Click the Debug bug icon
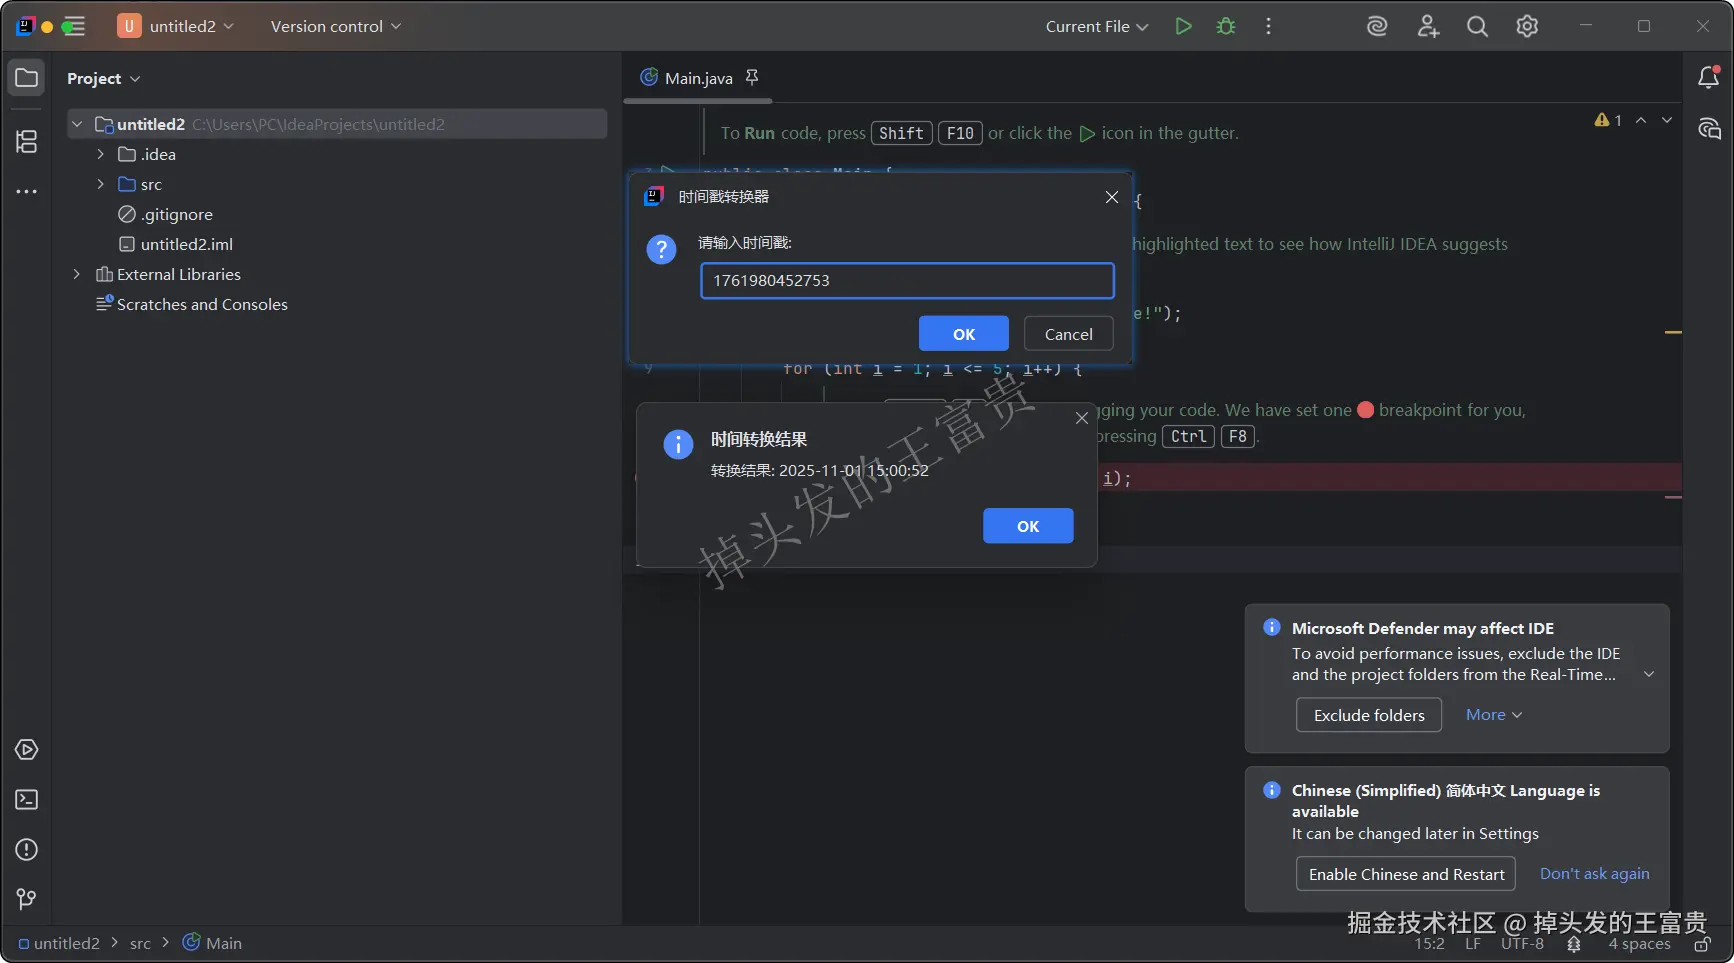This screenshot has height=963, width=1734. coord(1225,27)
